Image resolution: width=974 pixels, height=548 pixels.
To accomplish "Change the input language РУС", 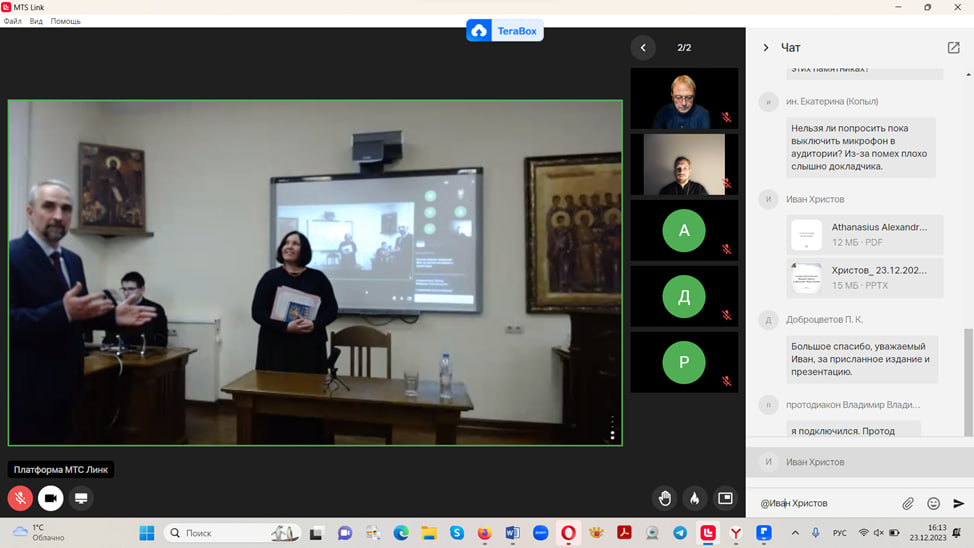I will [839, 533].
